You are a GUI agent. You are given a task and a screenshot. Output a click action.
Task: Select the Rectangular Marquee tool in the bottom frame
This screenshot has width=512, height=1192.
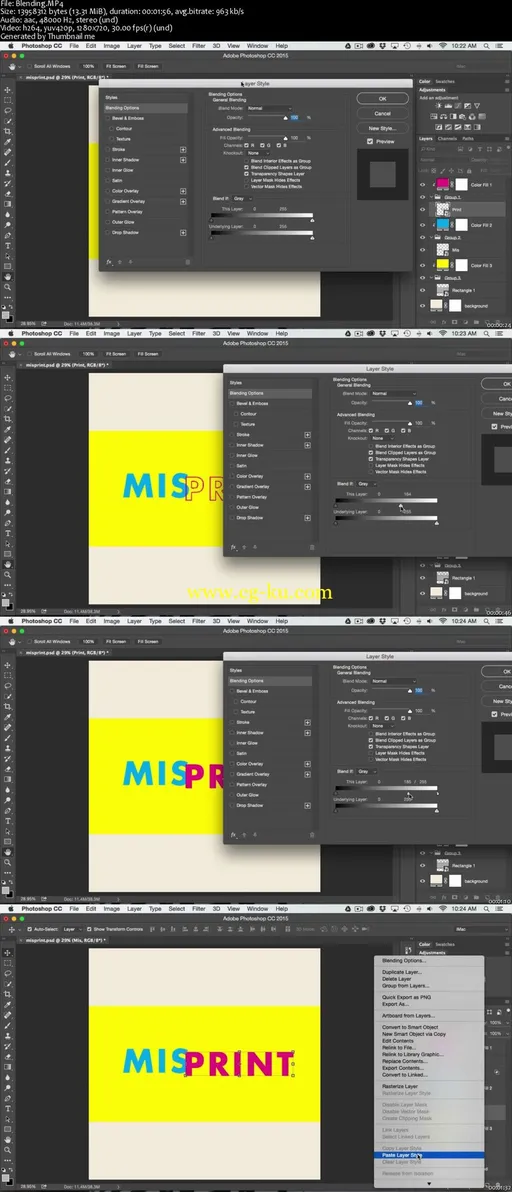8,962
